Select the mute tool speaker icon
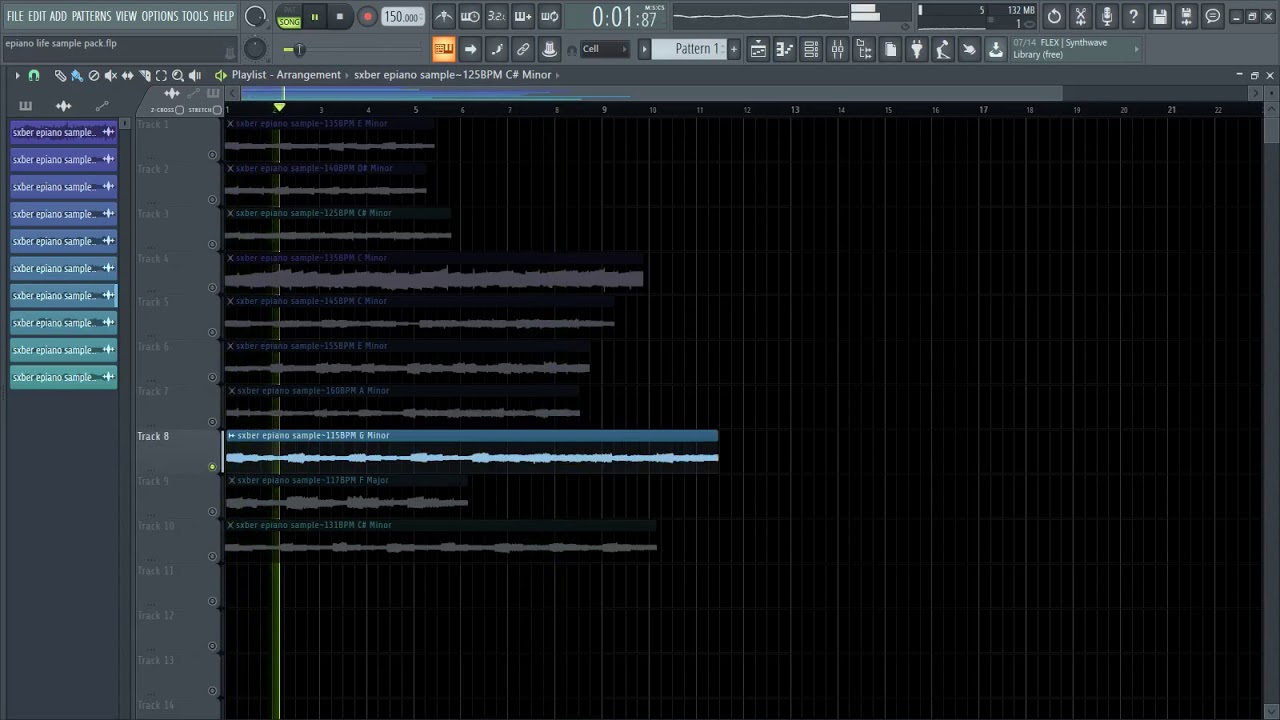The image size is (1280, 720). coord(111,76)
